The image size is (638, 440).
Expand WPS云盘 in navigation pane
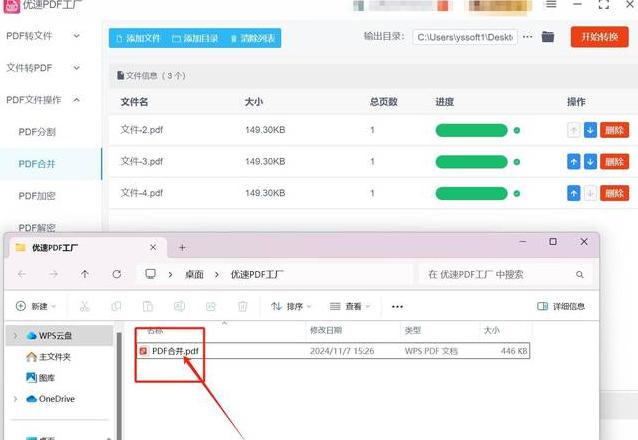pos(15,336)
